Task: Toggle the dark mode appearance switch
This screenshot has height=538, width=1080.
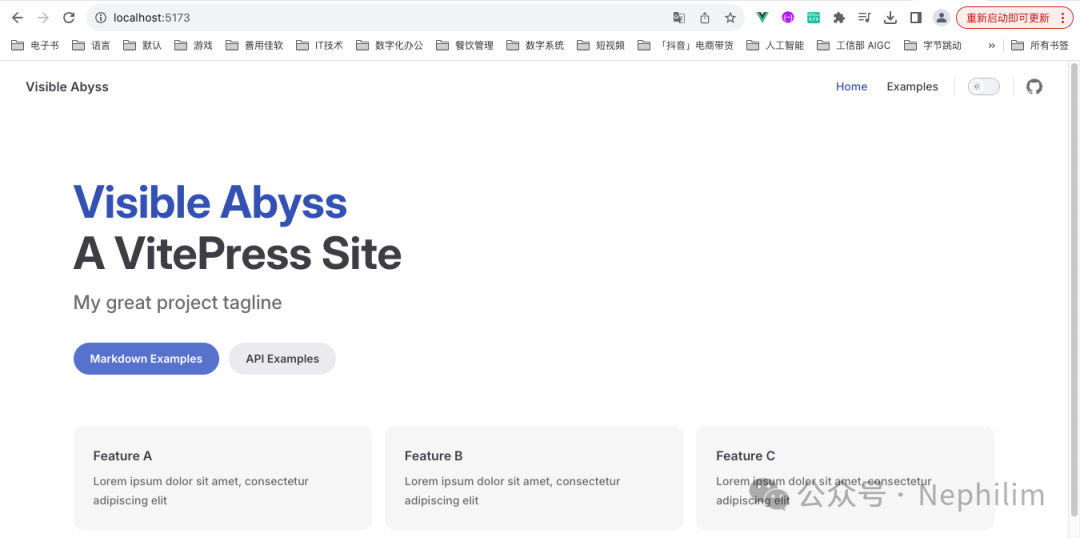Action: tap(984, 87)
